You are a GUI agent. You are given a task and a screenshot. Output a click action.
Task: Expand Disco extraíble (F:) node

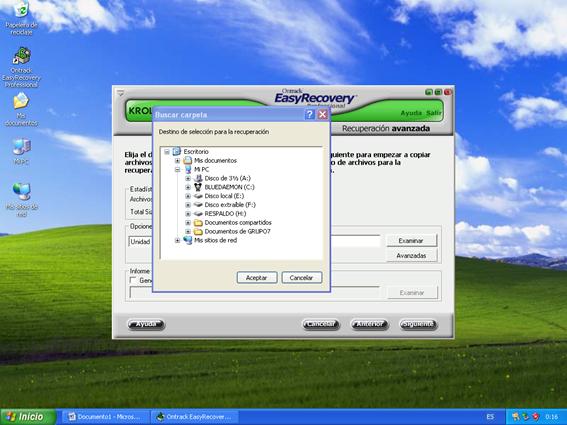[188, 205]
